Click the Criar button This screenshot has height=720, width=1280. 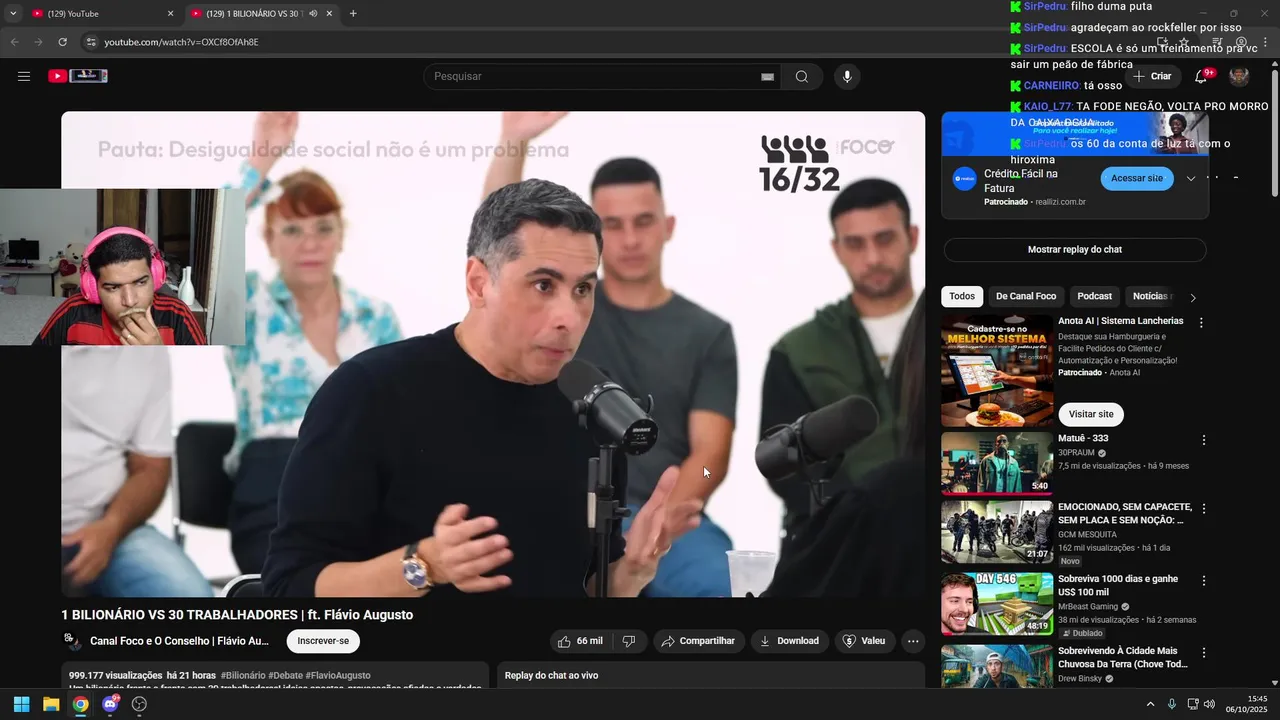pos(1152,76)
